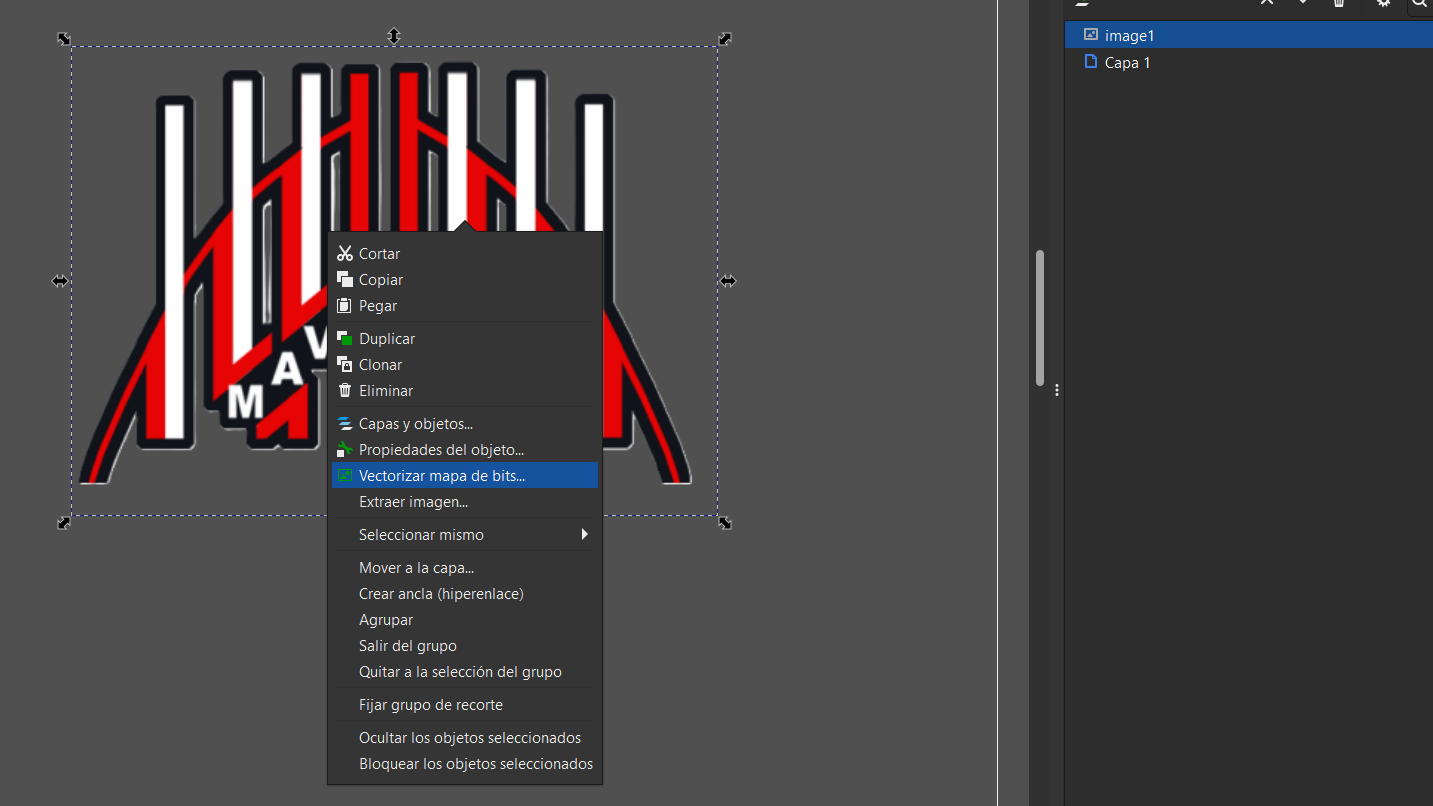Click Salir del grupo

pyautogui.click(x=465, y=646)
